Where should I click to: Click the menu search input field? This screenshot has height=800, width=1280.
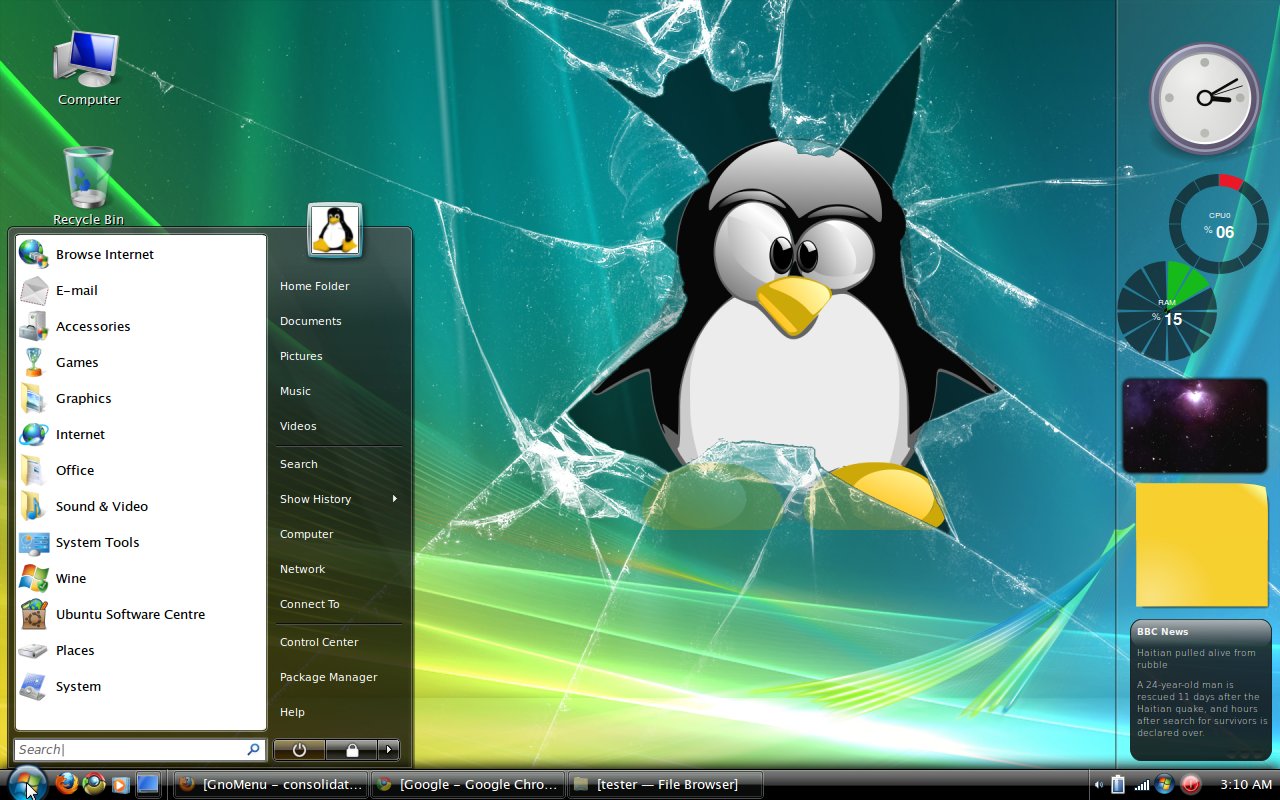[140, 749]
